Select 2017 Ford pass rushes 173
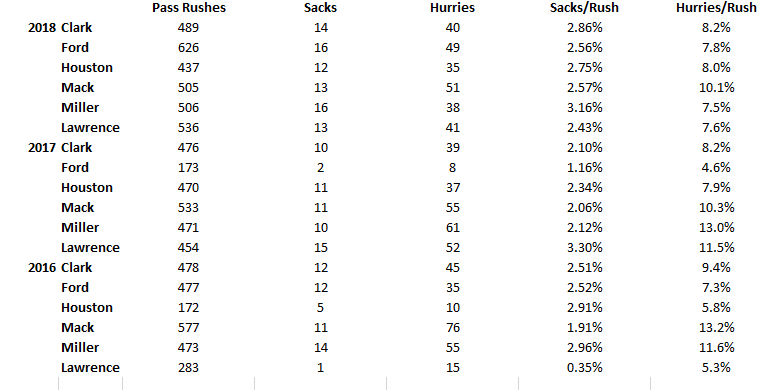This screenshot has width=772, height=390. [x=189, y=168]
